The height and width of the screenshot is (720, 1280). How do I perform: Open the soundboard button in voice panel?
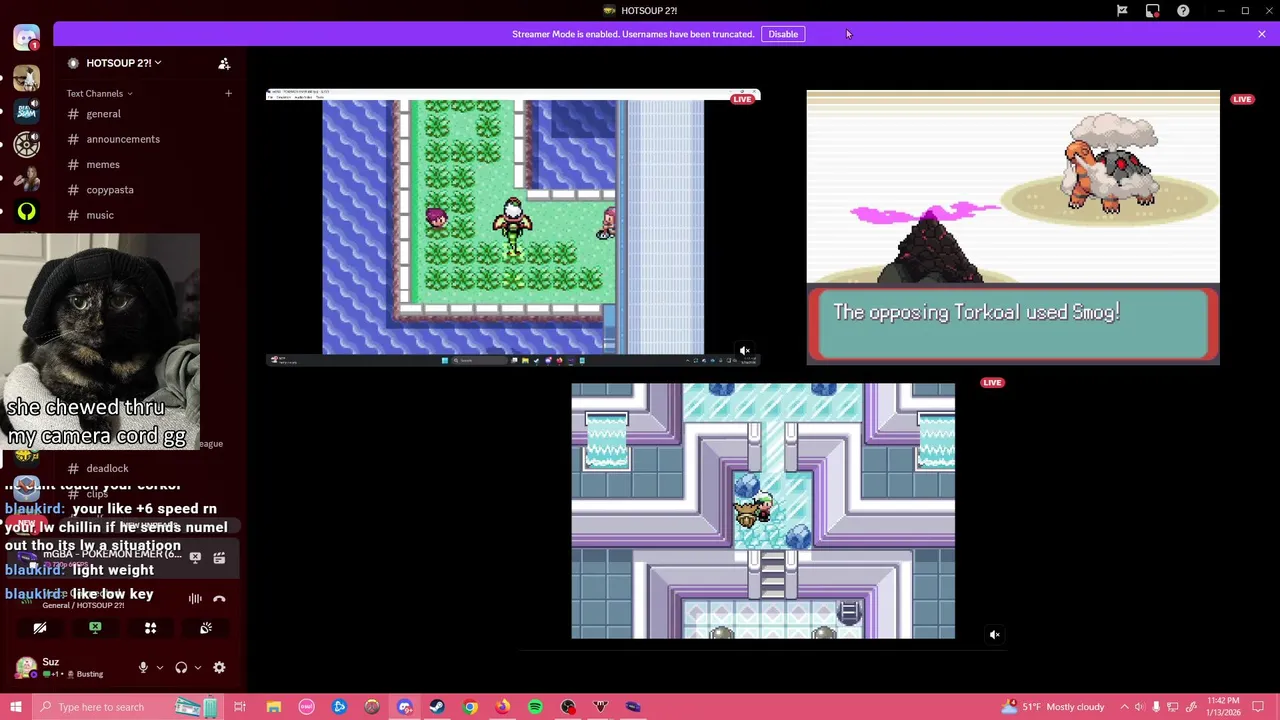pos(206,628)
